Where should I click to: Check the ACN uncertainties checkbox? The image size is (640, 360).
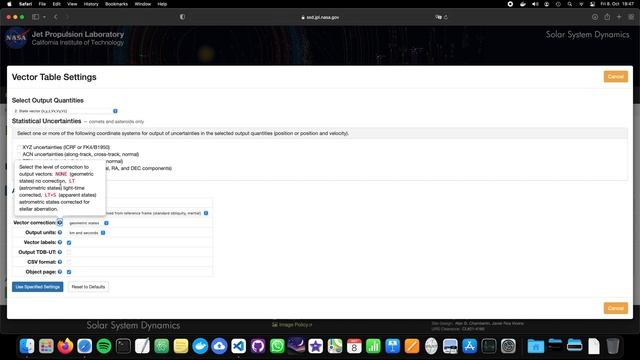(19, 154)
